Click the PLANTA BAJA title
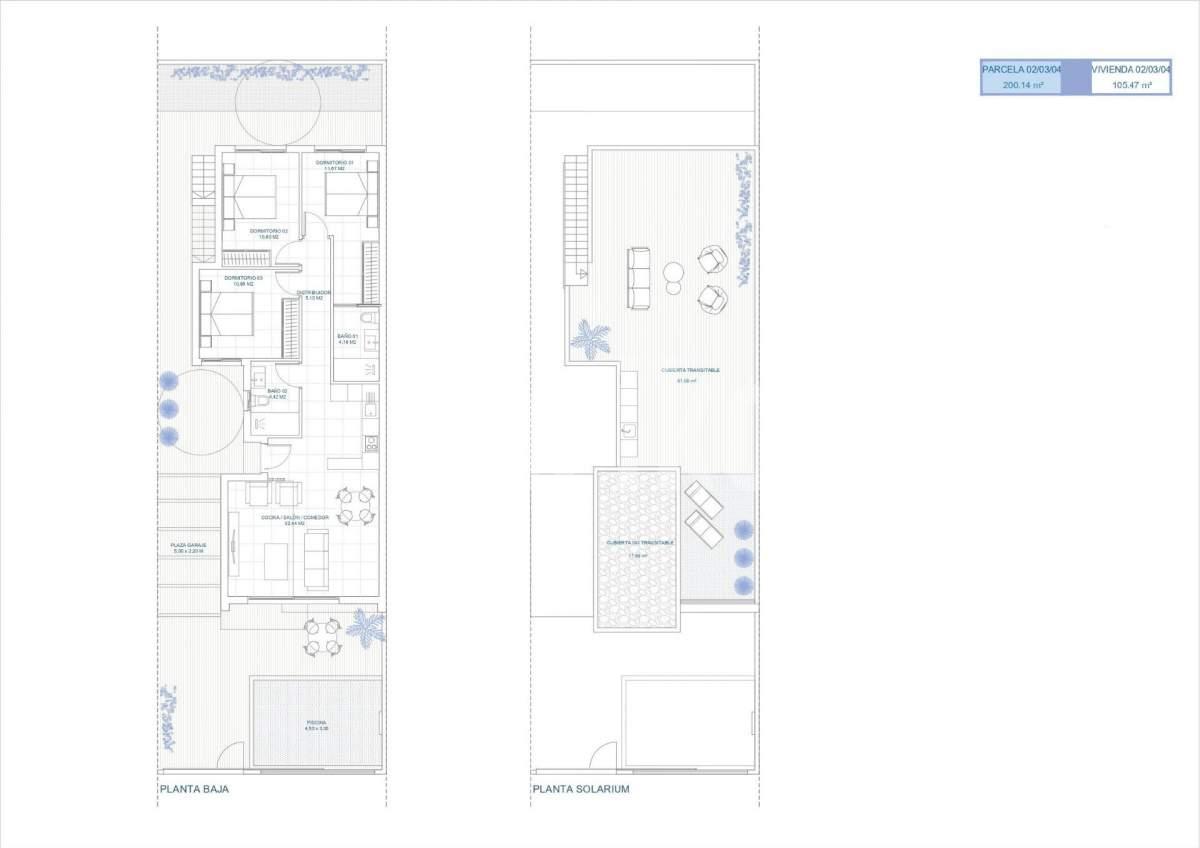The width and height of the screenshot is (1200, 848). (194, 789)
